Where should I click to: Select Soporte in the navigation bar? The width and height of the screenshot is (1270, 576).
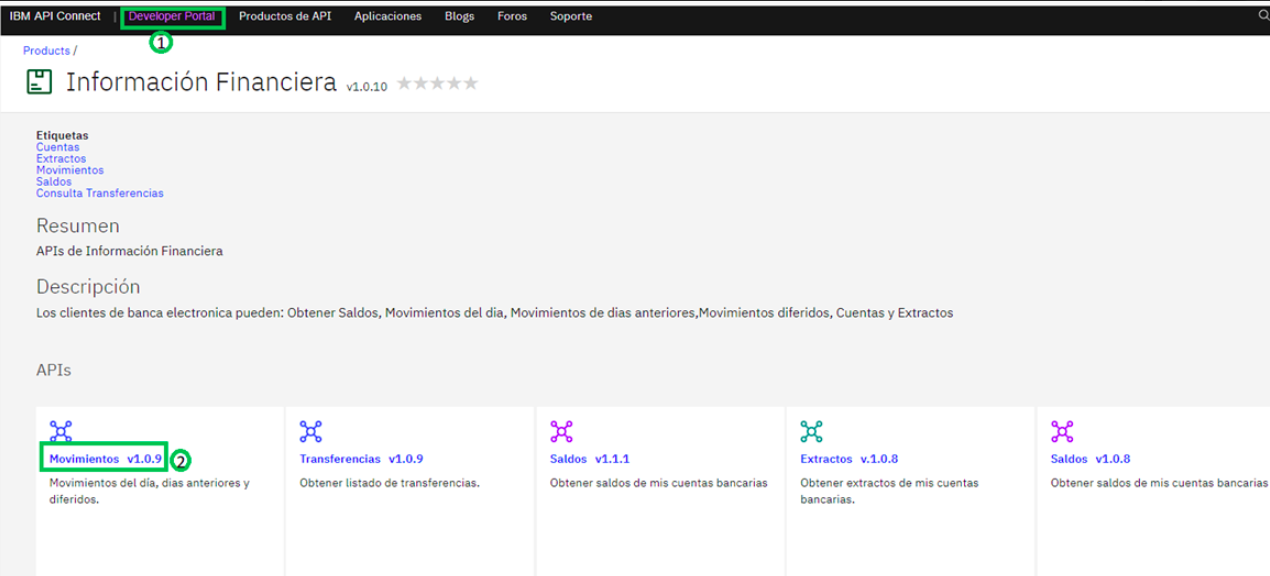[x=570, y=17]
